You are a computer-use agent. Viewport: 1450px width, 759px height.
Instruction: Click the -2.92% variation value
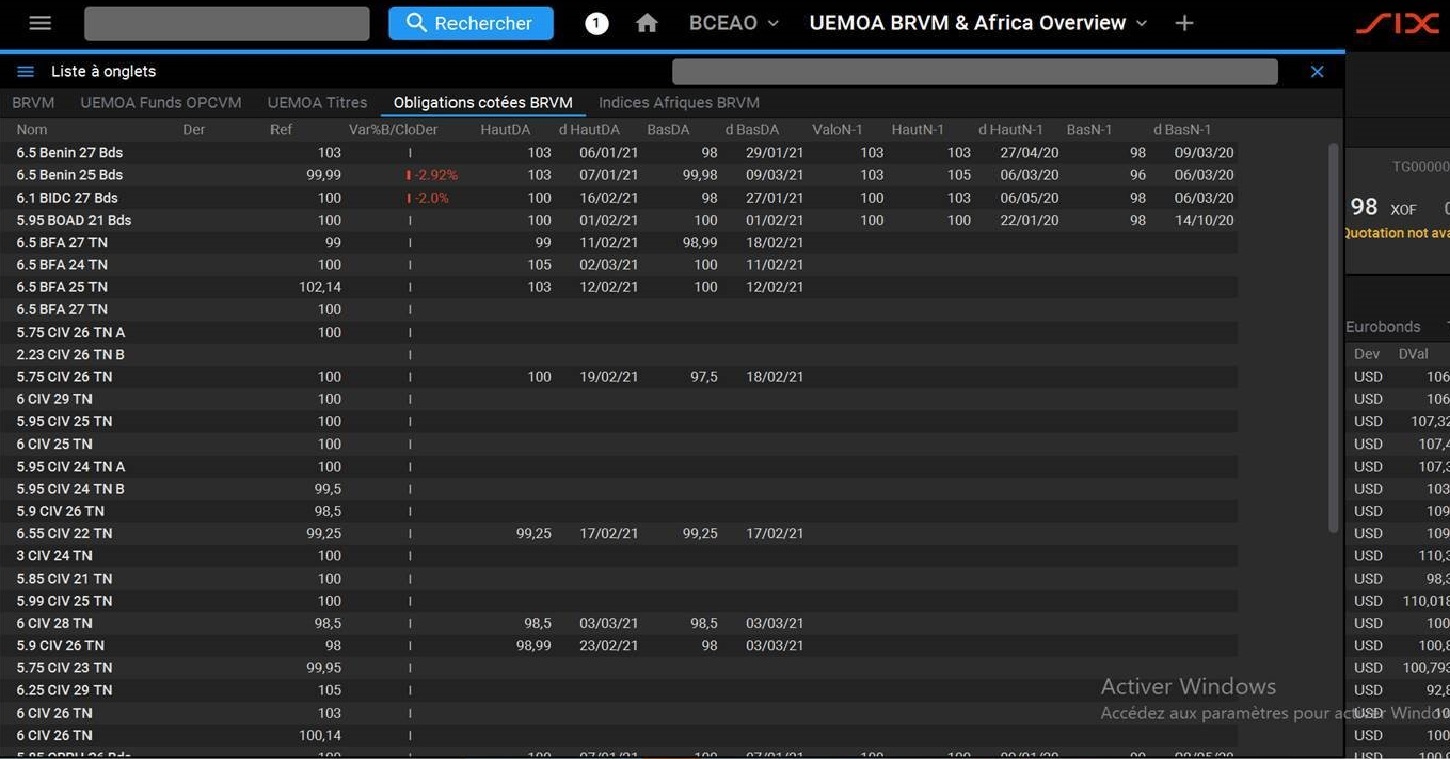[x=436, y=175]
